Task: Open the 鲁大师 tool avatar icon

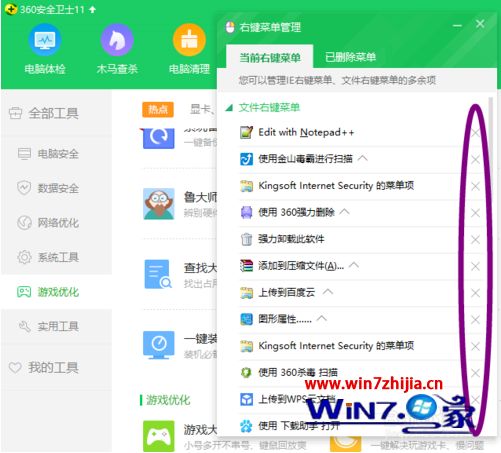Action: 159,204
